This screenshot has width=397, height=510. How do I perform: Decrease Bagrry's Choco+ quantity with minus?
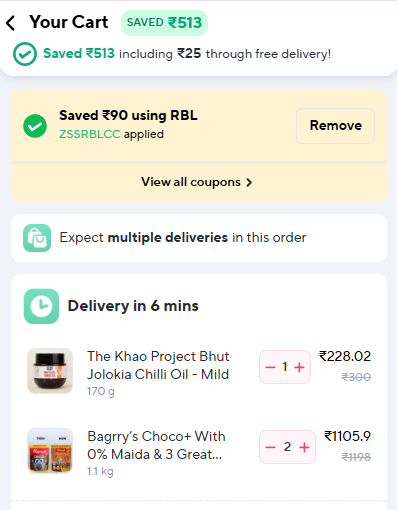tap(270, 447)
